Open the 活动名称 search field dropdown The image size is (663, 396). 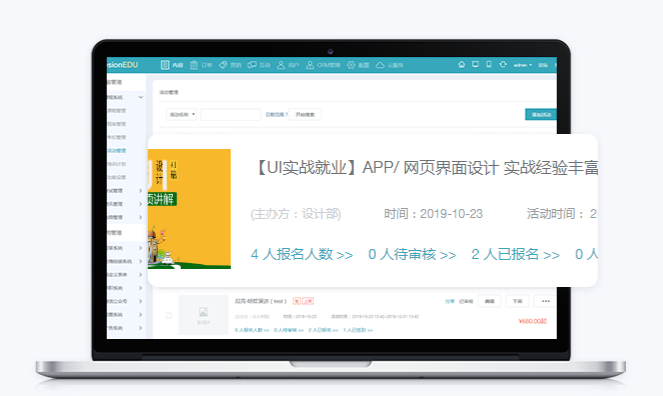click(x=181, y=115)
